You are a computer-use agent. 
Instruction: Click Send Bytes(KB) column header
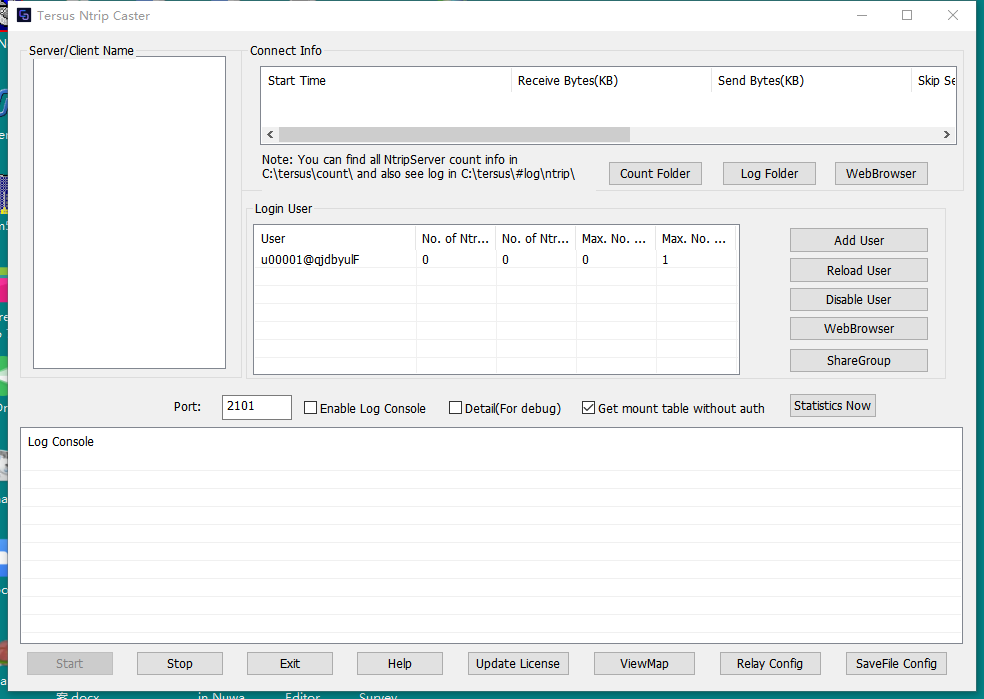[x=811, y=80]
